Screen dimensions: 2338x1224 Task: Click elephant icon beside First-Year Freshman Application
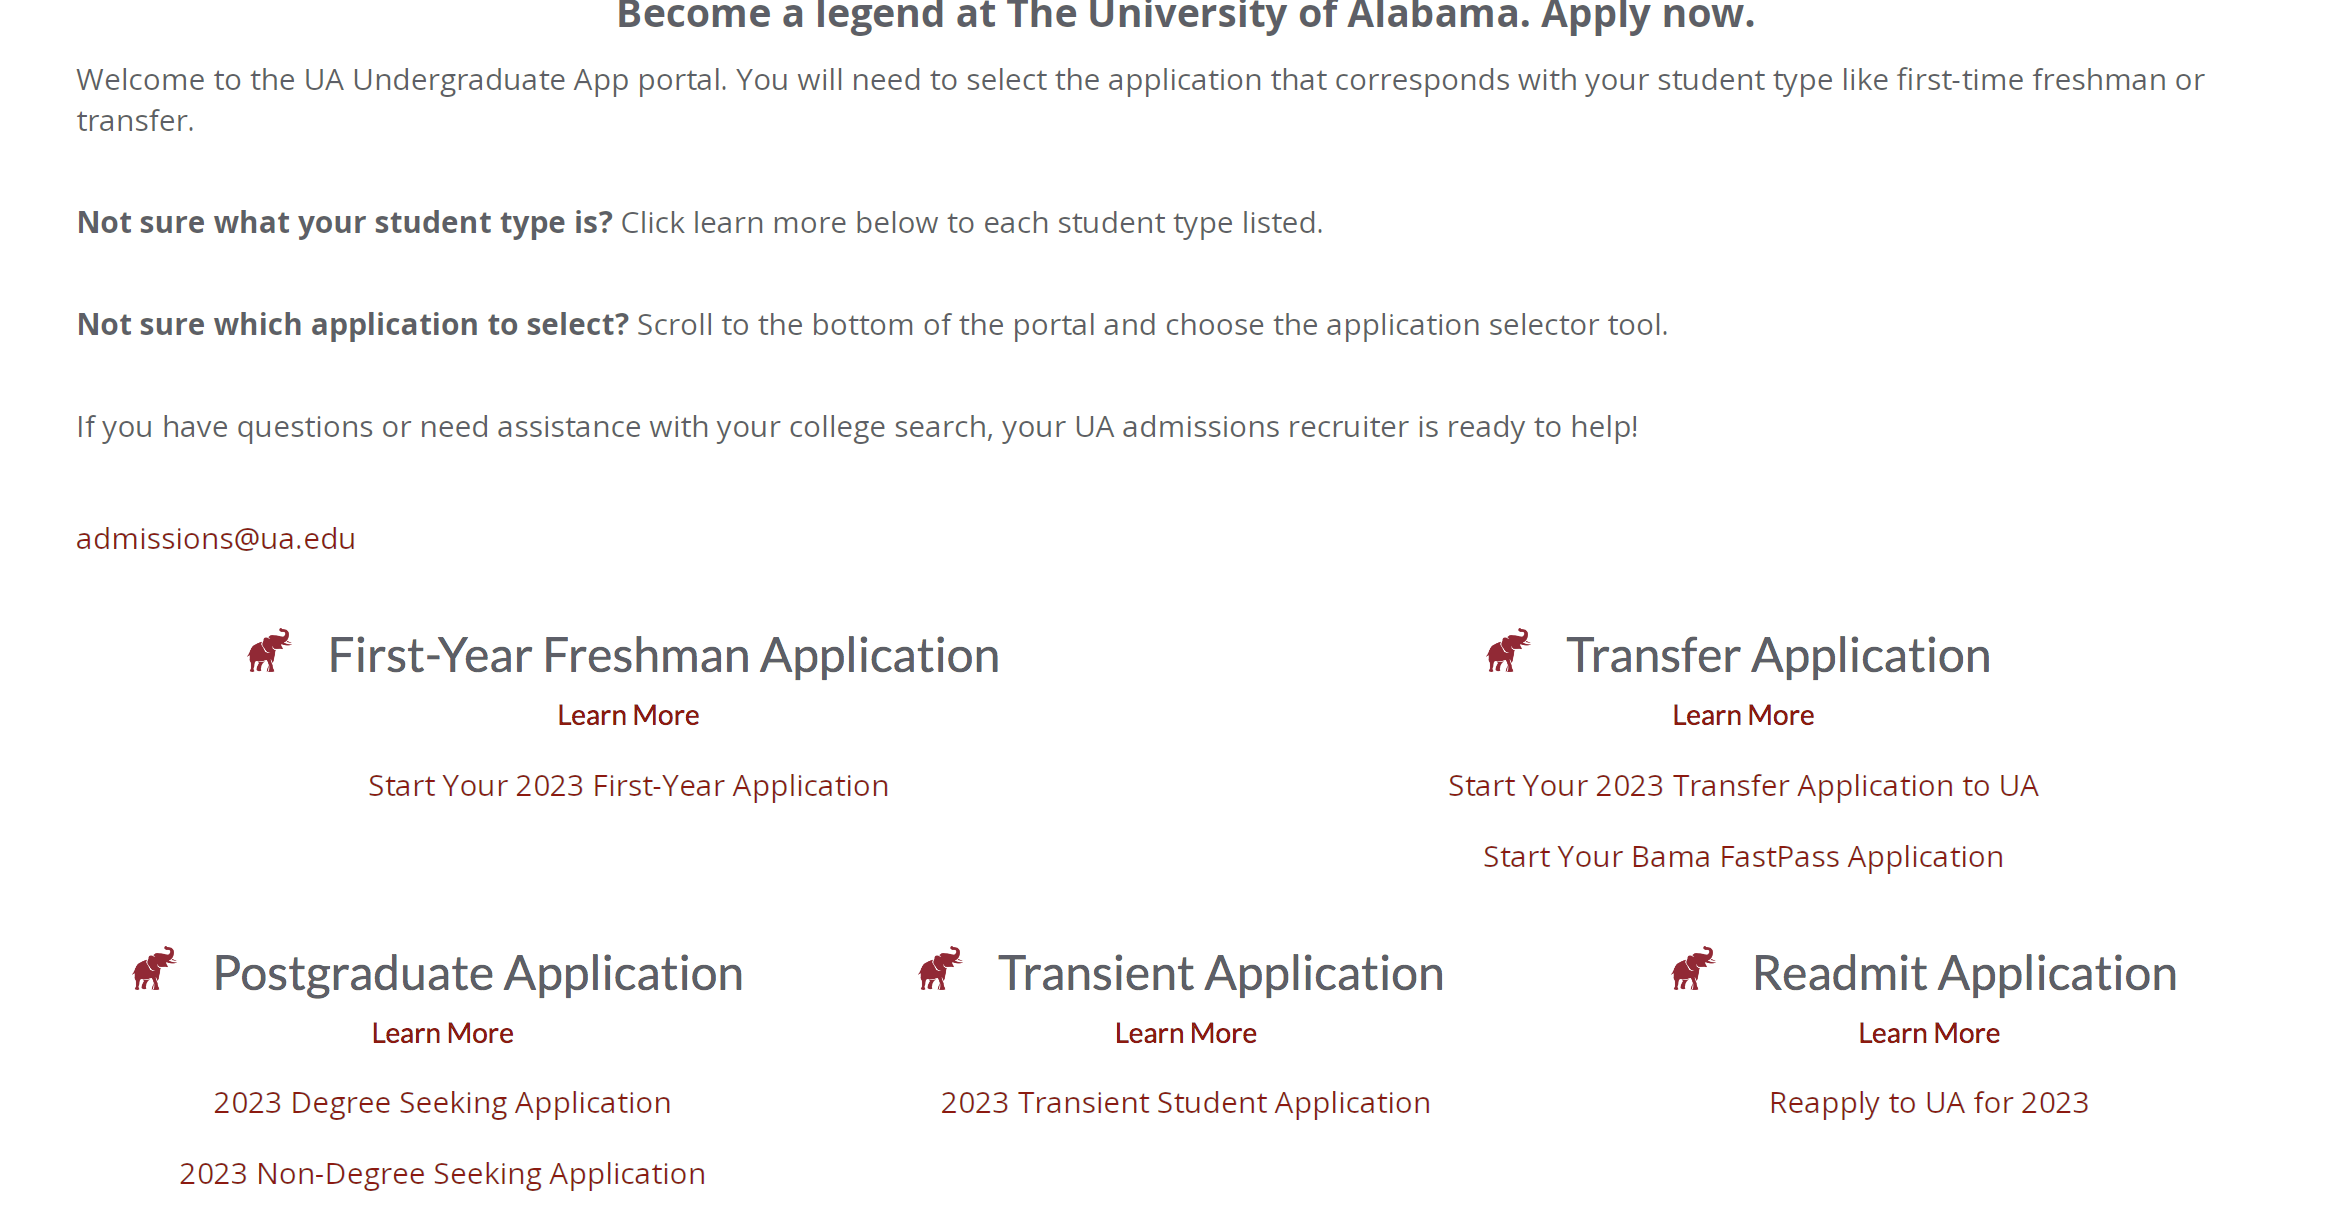[x=270, y=650]
